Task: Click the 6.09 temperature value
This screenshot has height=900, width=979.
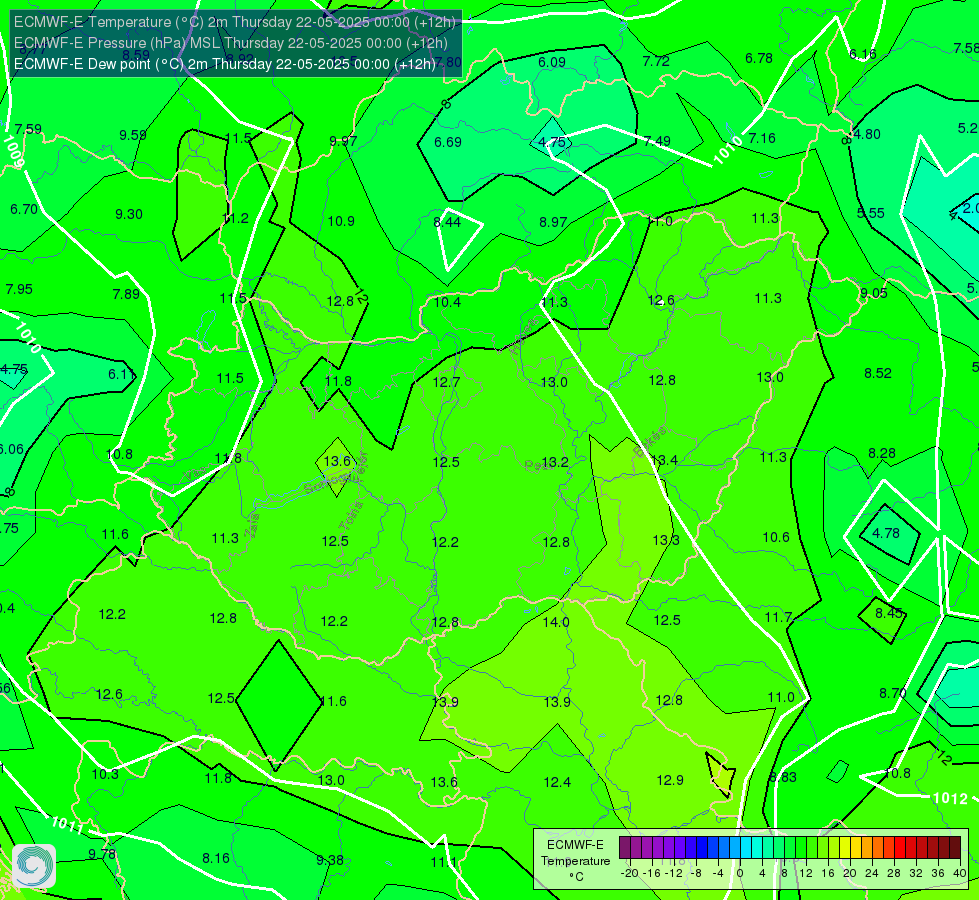Action: (552, 62)
